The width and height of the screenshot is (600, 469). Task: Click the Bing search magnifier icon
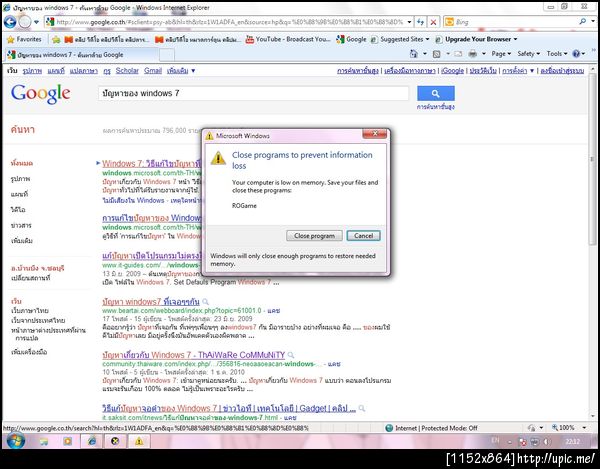tap(582, 22)
